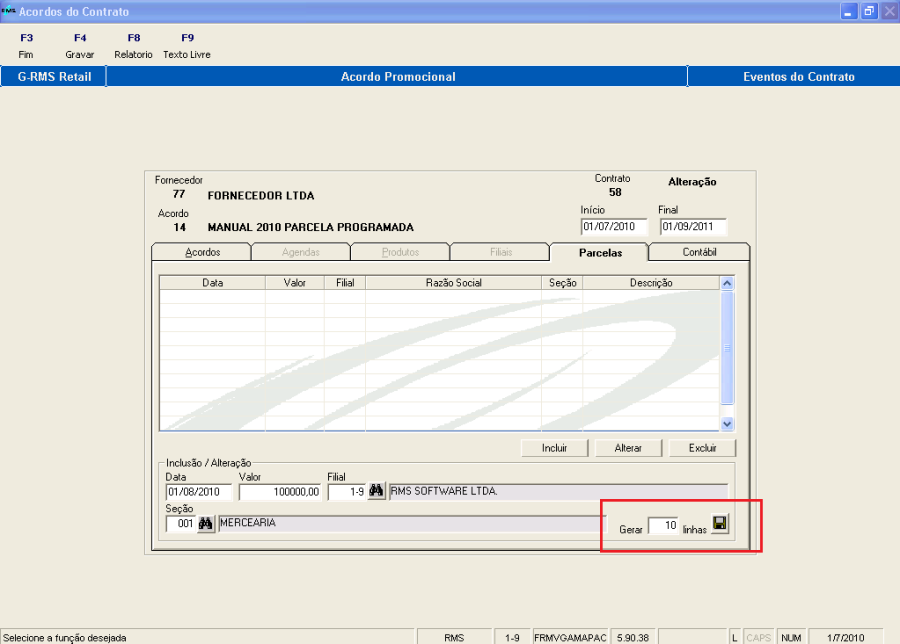Switch to the Produtos tab
Screen dimensions: 900x644
400,252
